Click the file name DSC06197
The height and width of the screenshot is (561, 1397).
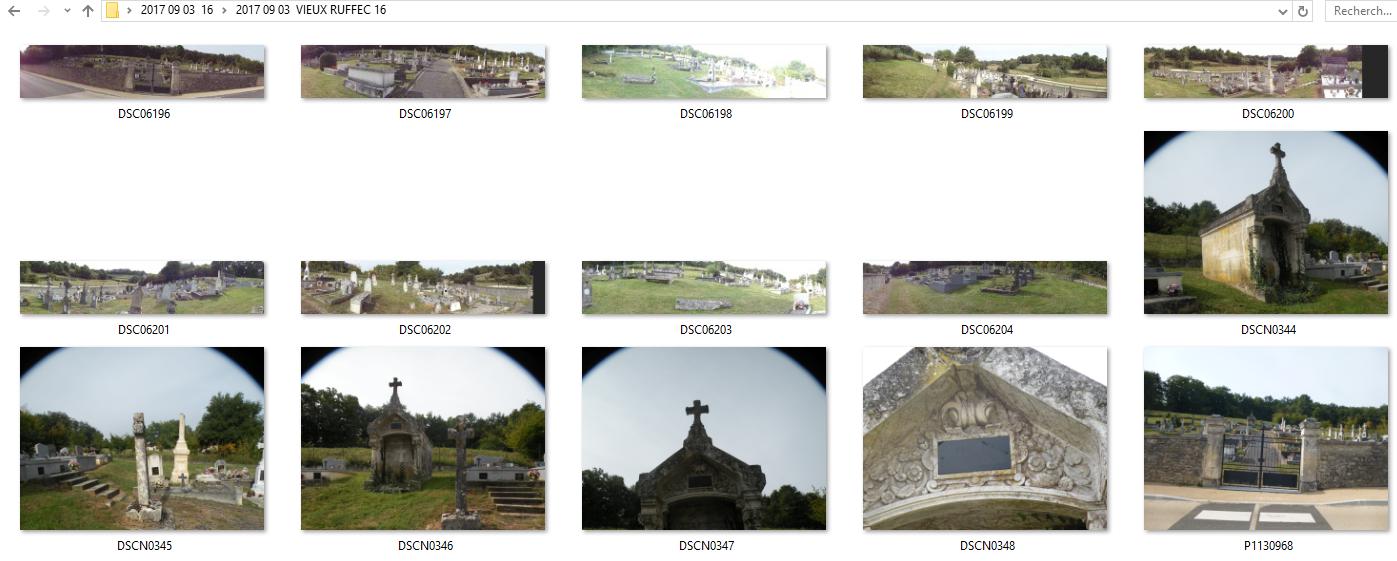tap(425, 114)
